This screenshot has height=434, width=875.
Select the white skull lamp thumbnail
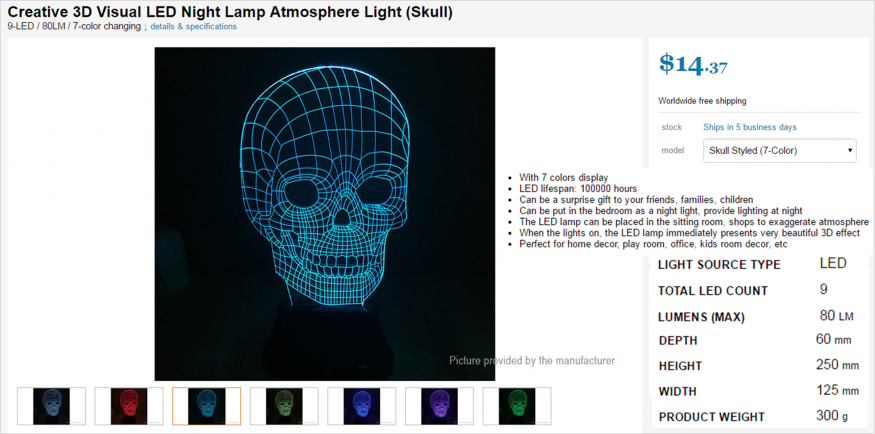[x=51, y=406]
